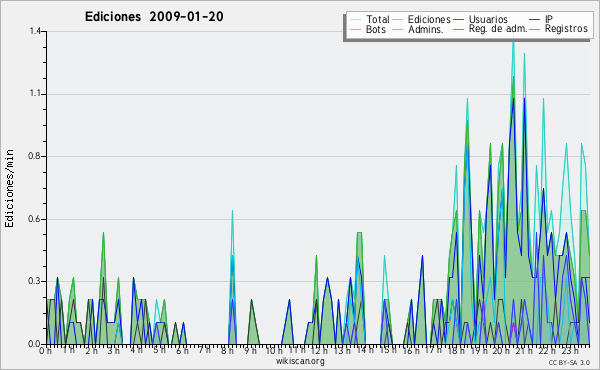This screenshot has height=370, width=600.
Task: Click the 8 h tick on time axis
Action: (227, 350)
